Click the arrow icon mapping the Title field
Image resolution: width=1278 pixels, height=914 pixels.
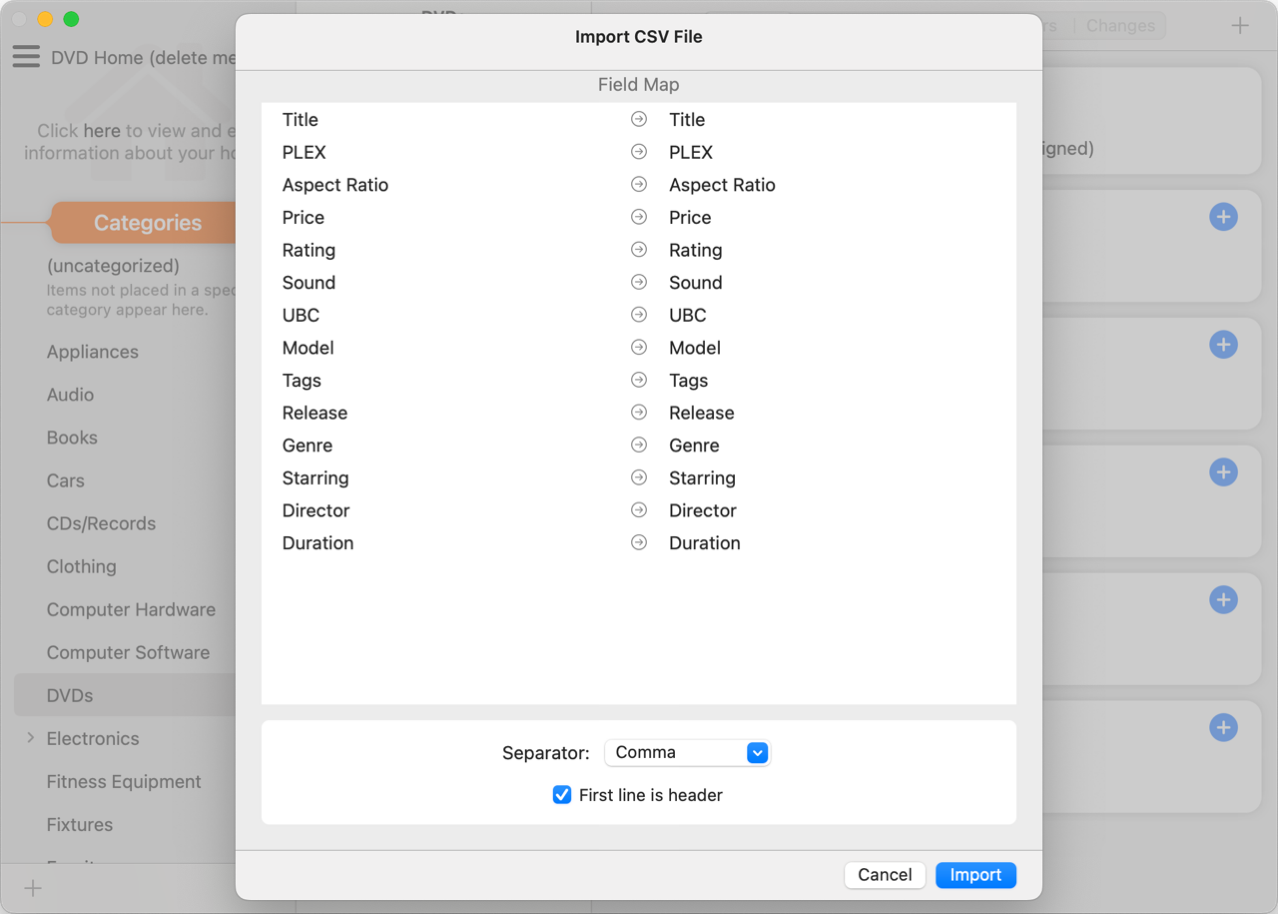click(x=639, y=120)
